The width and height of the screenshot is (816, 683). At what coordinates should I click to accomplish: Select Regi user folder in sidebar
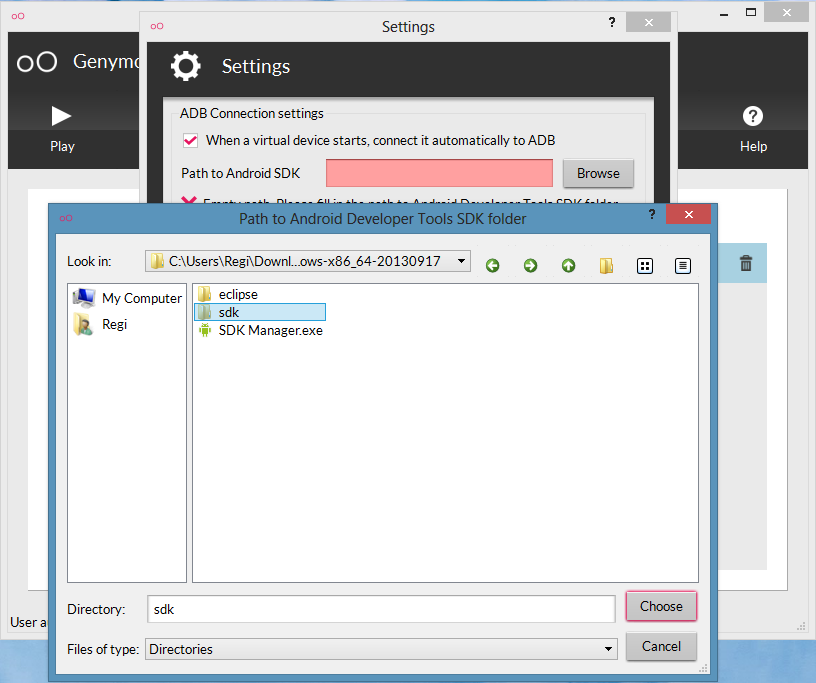[100, 324]
